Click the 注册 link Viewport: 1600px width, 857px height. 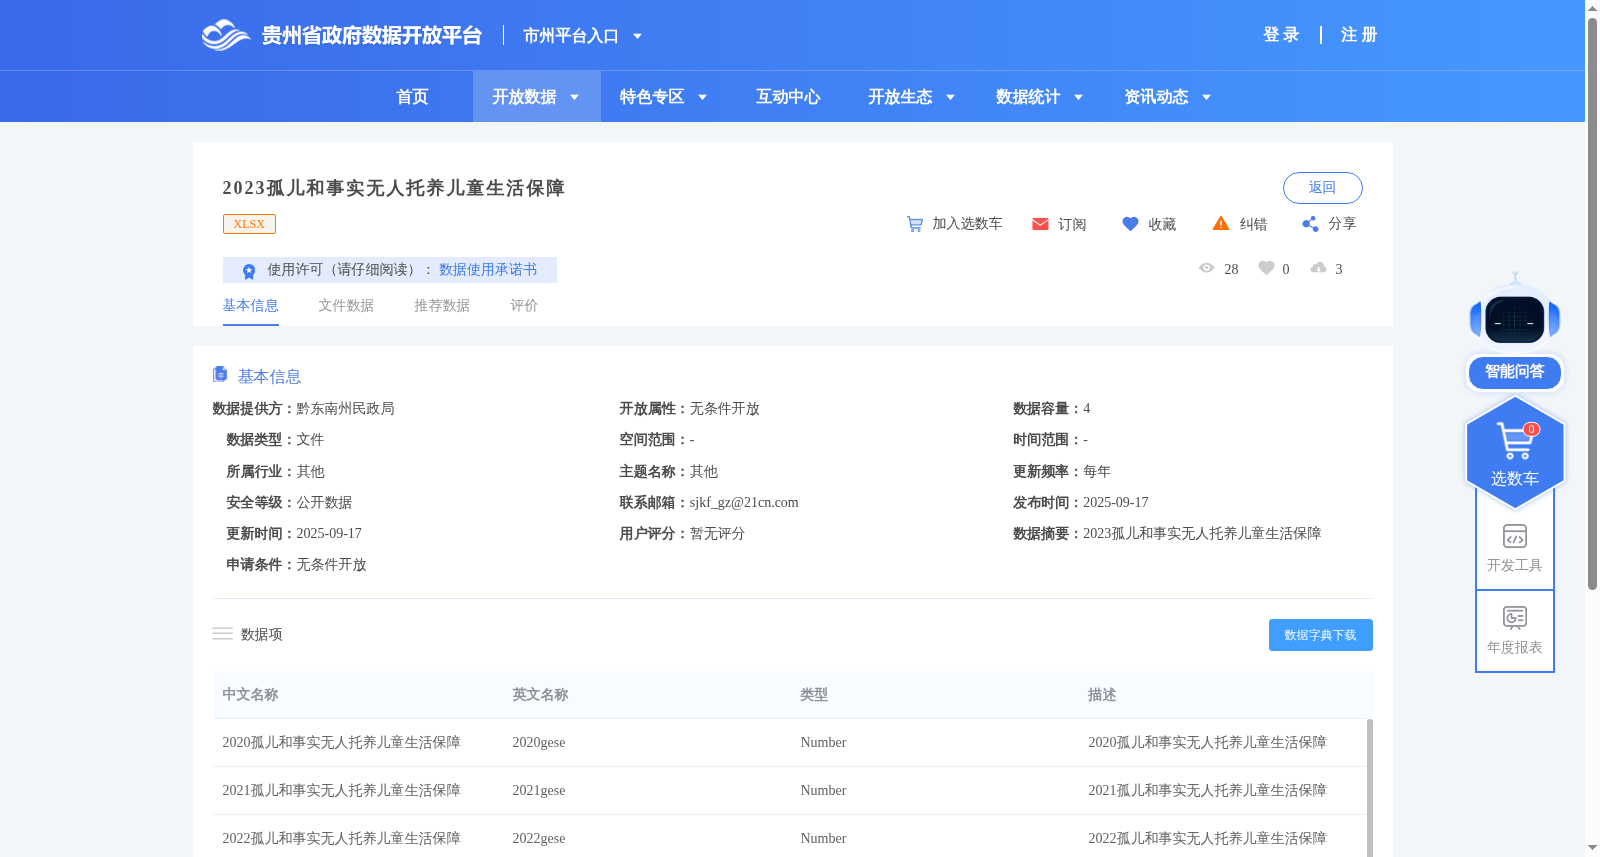point(1359,35)
